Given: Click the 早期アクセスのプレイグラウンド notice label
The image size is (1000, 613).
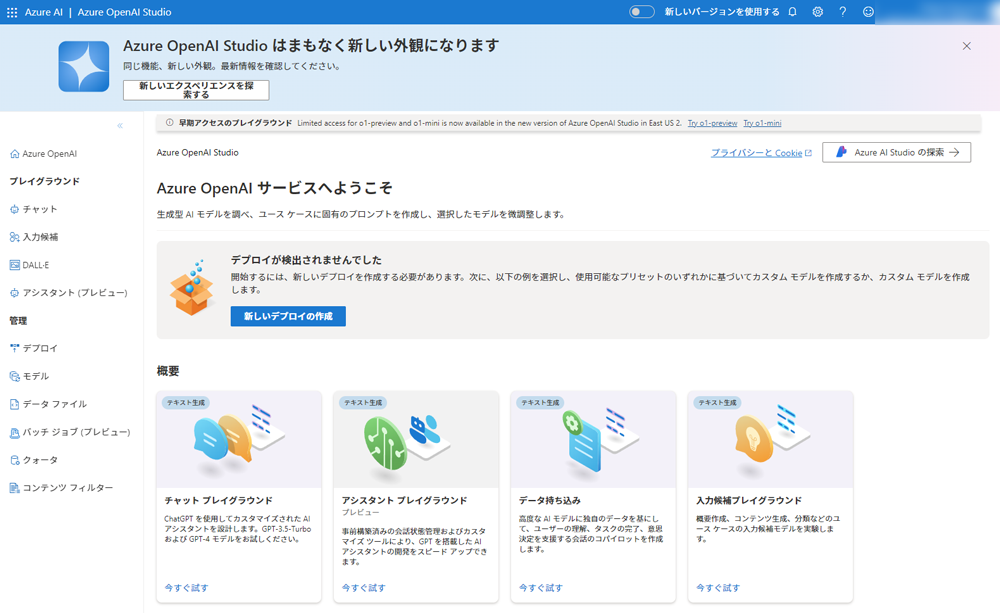Looking at the screenshot, I should (x=235, y=123).
